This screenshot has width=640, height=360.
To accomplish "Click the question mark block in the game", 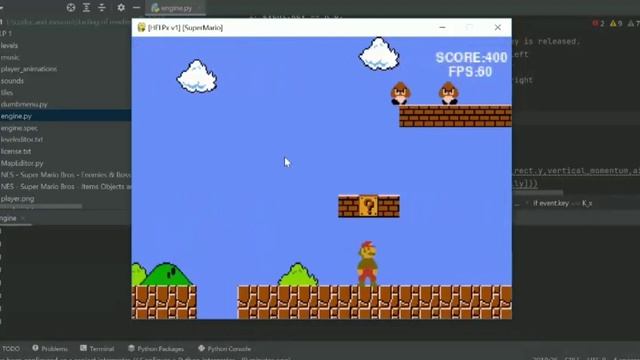I will [x=368, y=206].
